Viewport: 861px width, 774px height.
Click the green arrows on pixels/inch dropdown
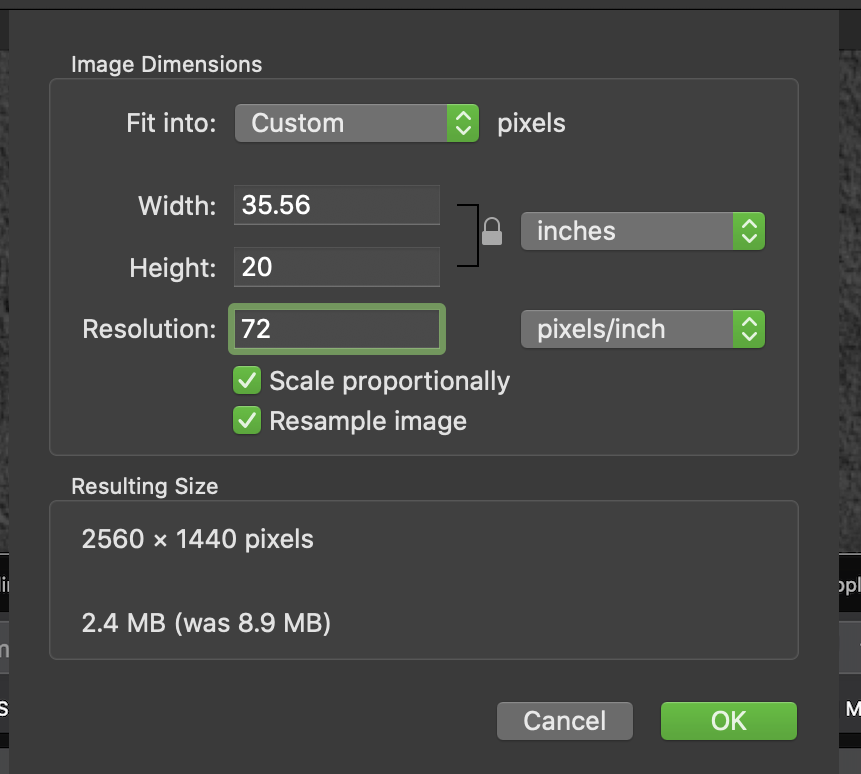[x=748, y=329]
